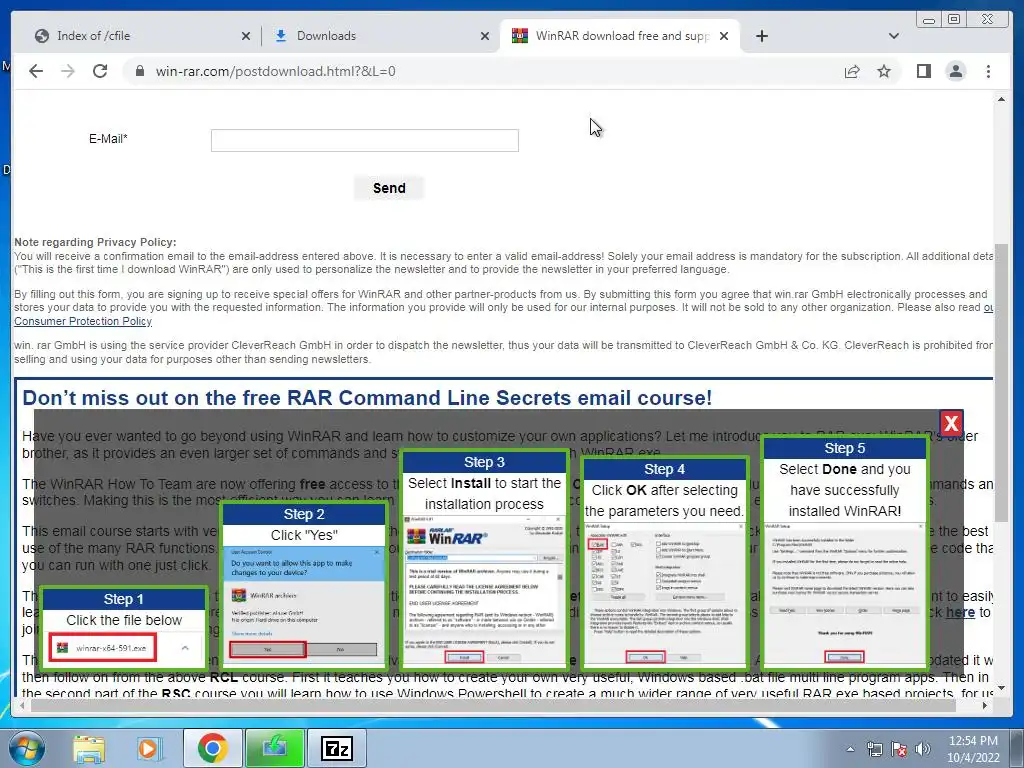Click the 'here' link in the course text
Image resolution: width=1024 pixels, height=768 pixels.
point(960,613)
